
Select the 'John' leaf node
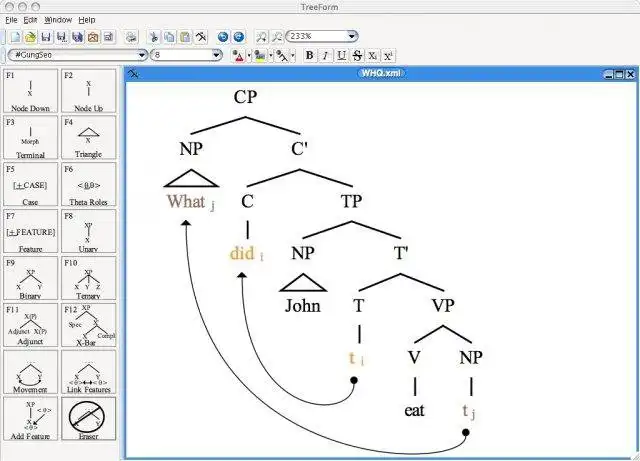[302, 306]
